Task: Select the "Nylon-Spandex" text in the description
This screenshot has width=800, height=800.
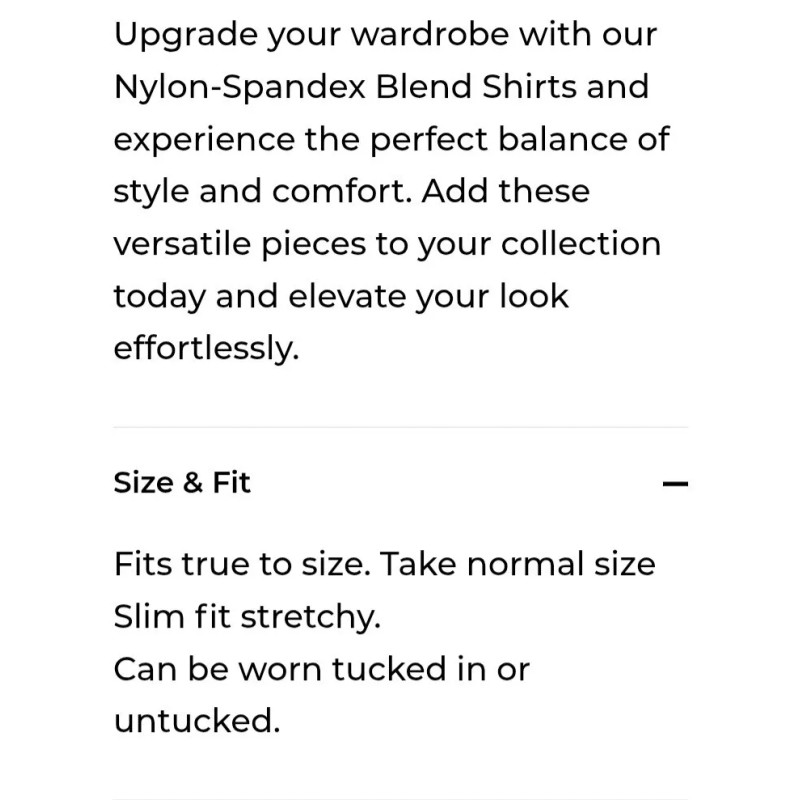Action: pyautogui.click(x=239, y=87)
